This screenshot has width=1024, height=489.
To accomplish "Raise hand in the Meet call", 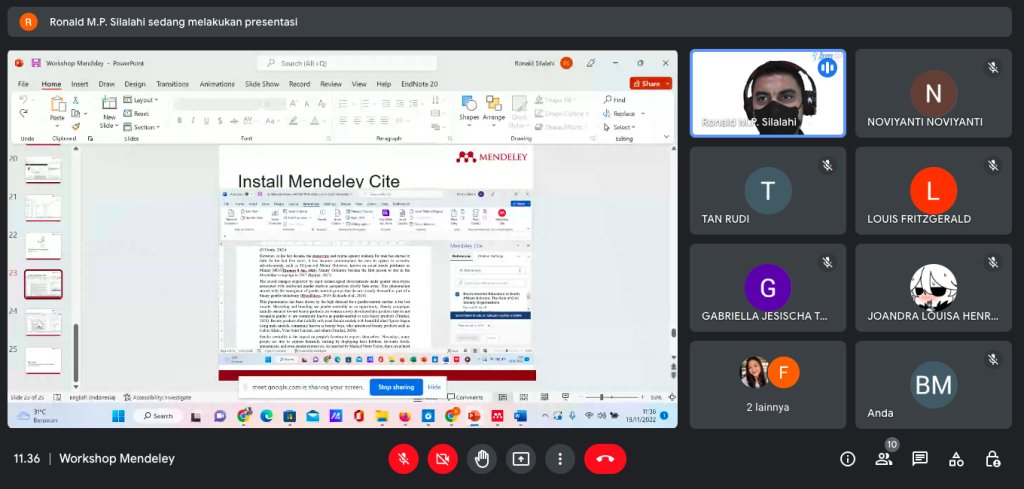I will tap(481, 459).
